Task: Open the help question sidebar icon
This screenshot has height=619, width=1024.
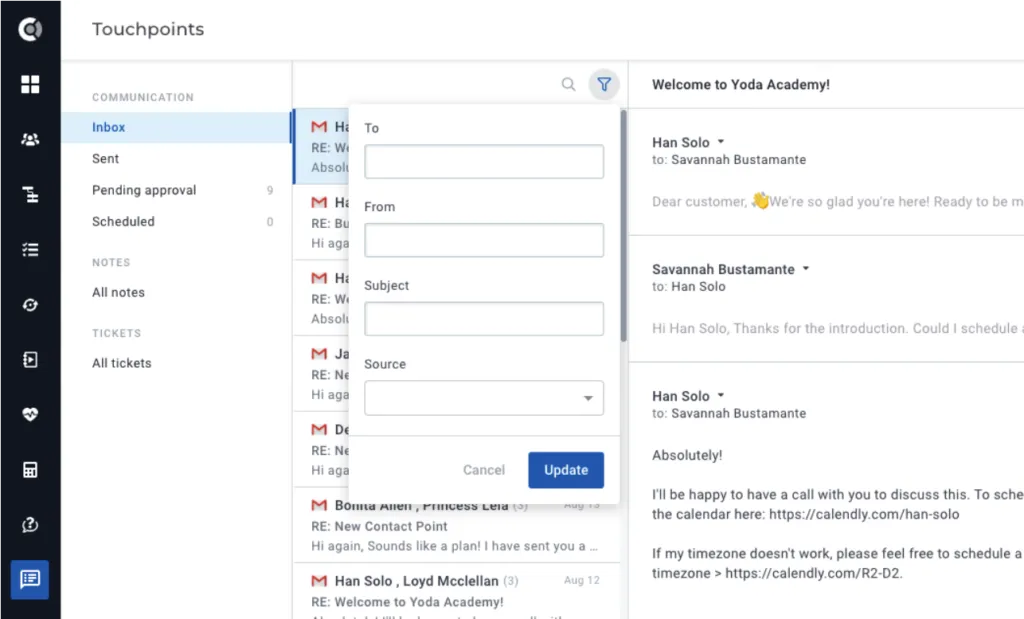Action: pyautogui.click(x=30, y=525)
